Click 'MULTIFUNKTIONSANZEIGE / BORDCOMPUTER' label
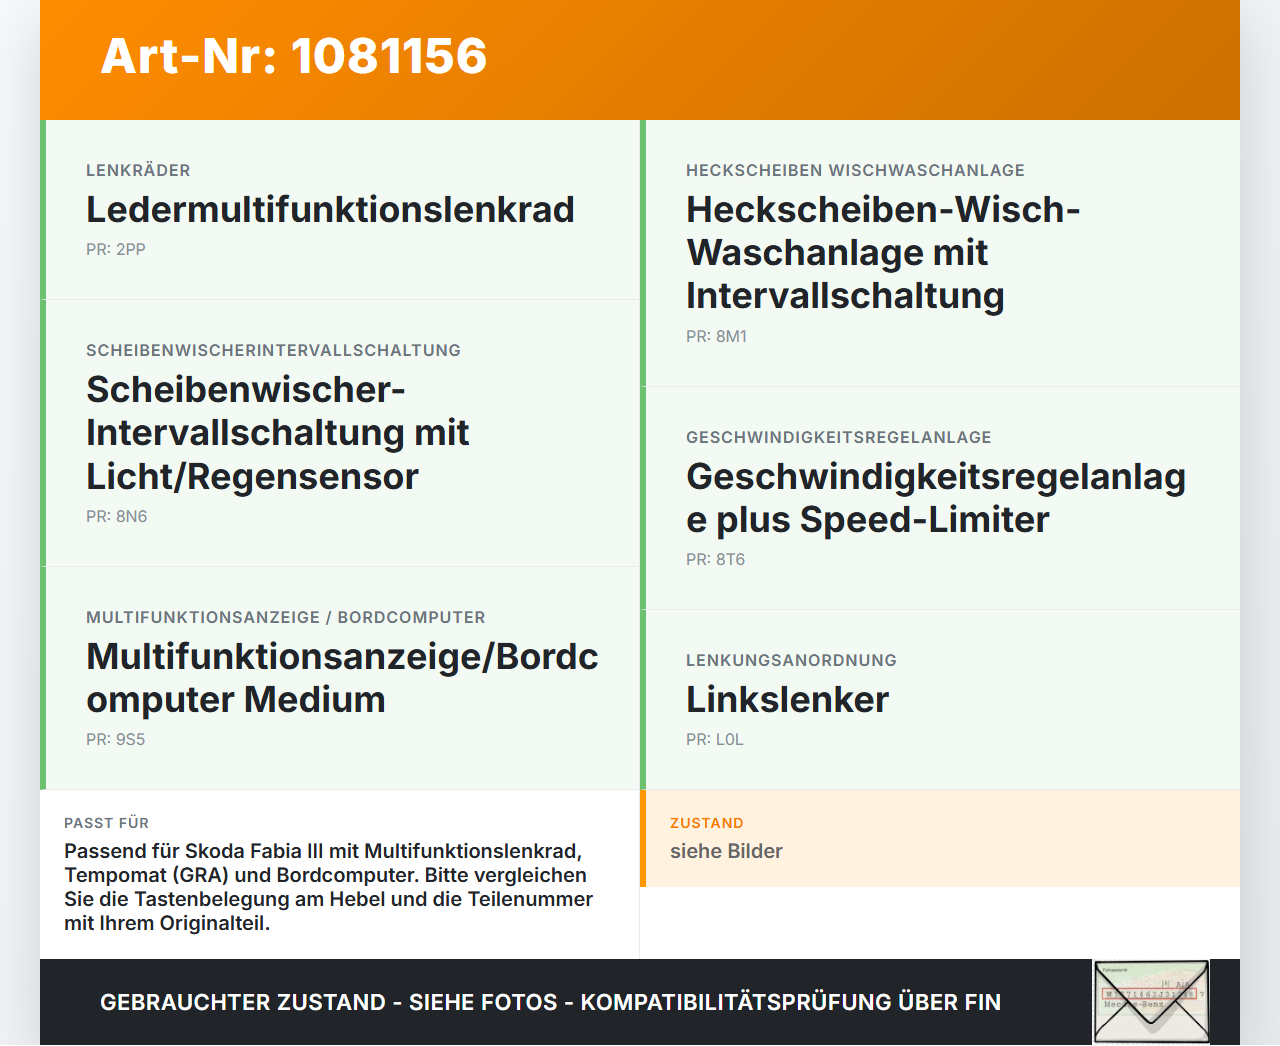 click(x=286, y=618)
